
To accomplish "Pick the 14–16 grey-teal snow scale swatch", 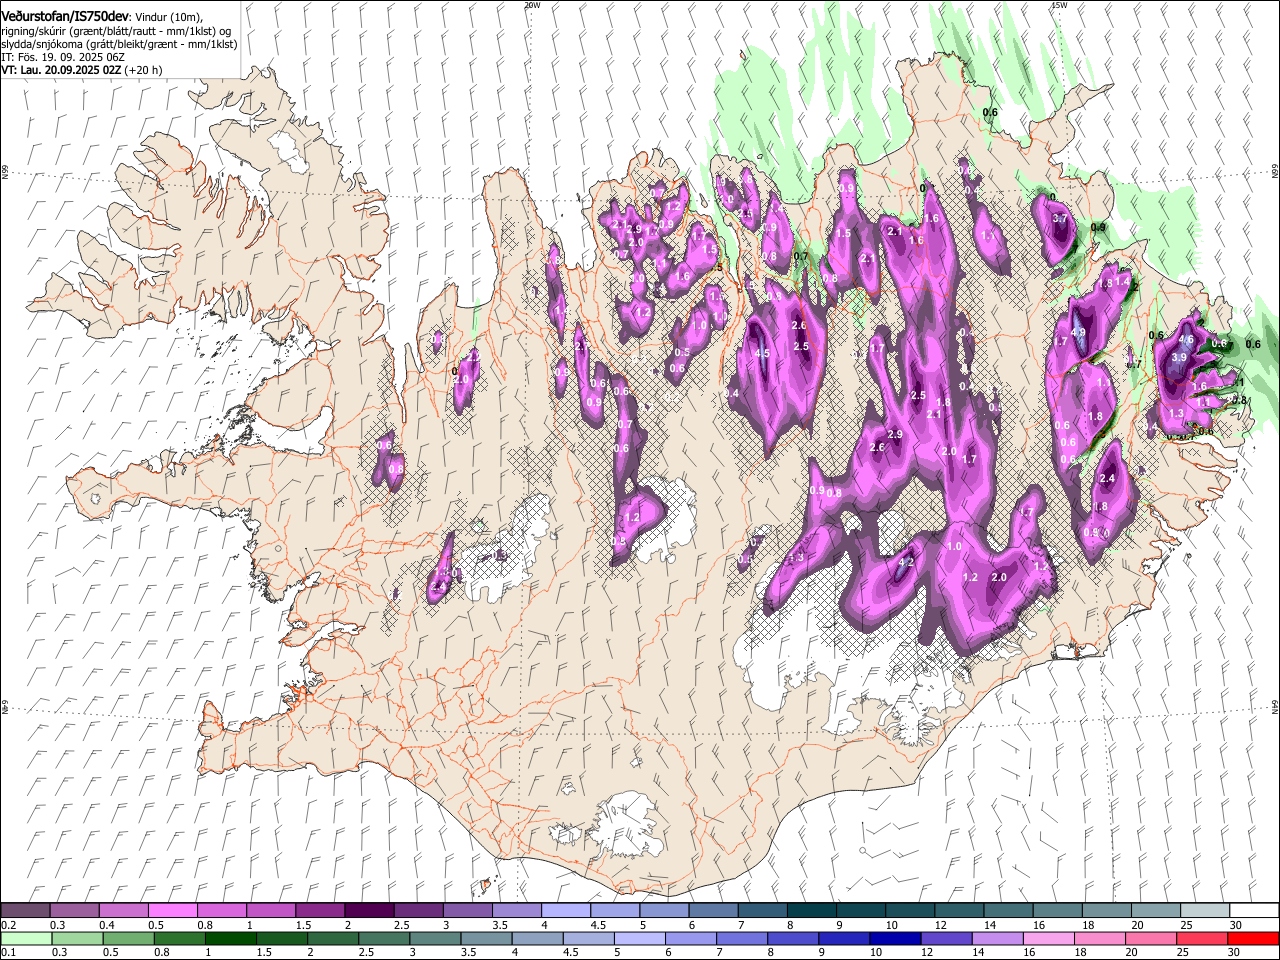I will coord(1007,911).
